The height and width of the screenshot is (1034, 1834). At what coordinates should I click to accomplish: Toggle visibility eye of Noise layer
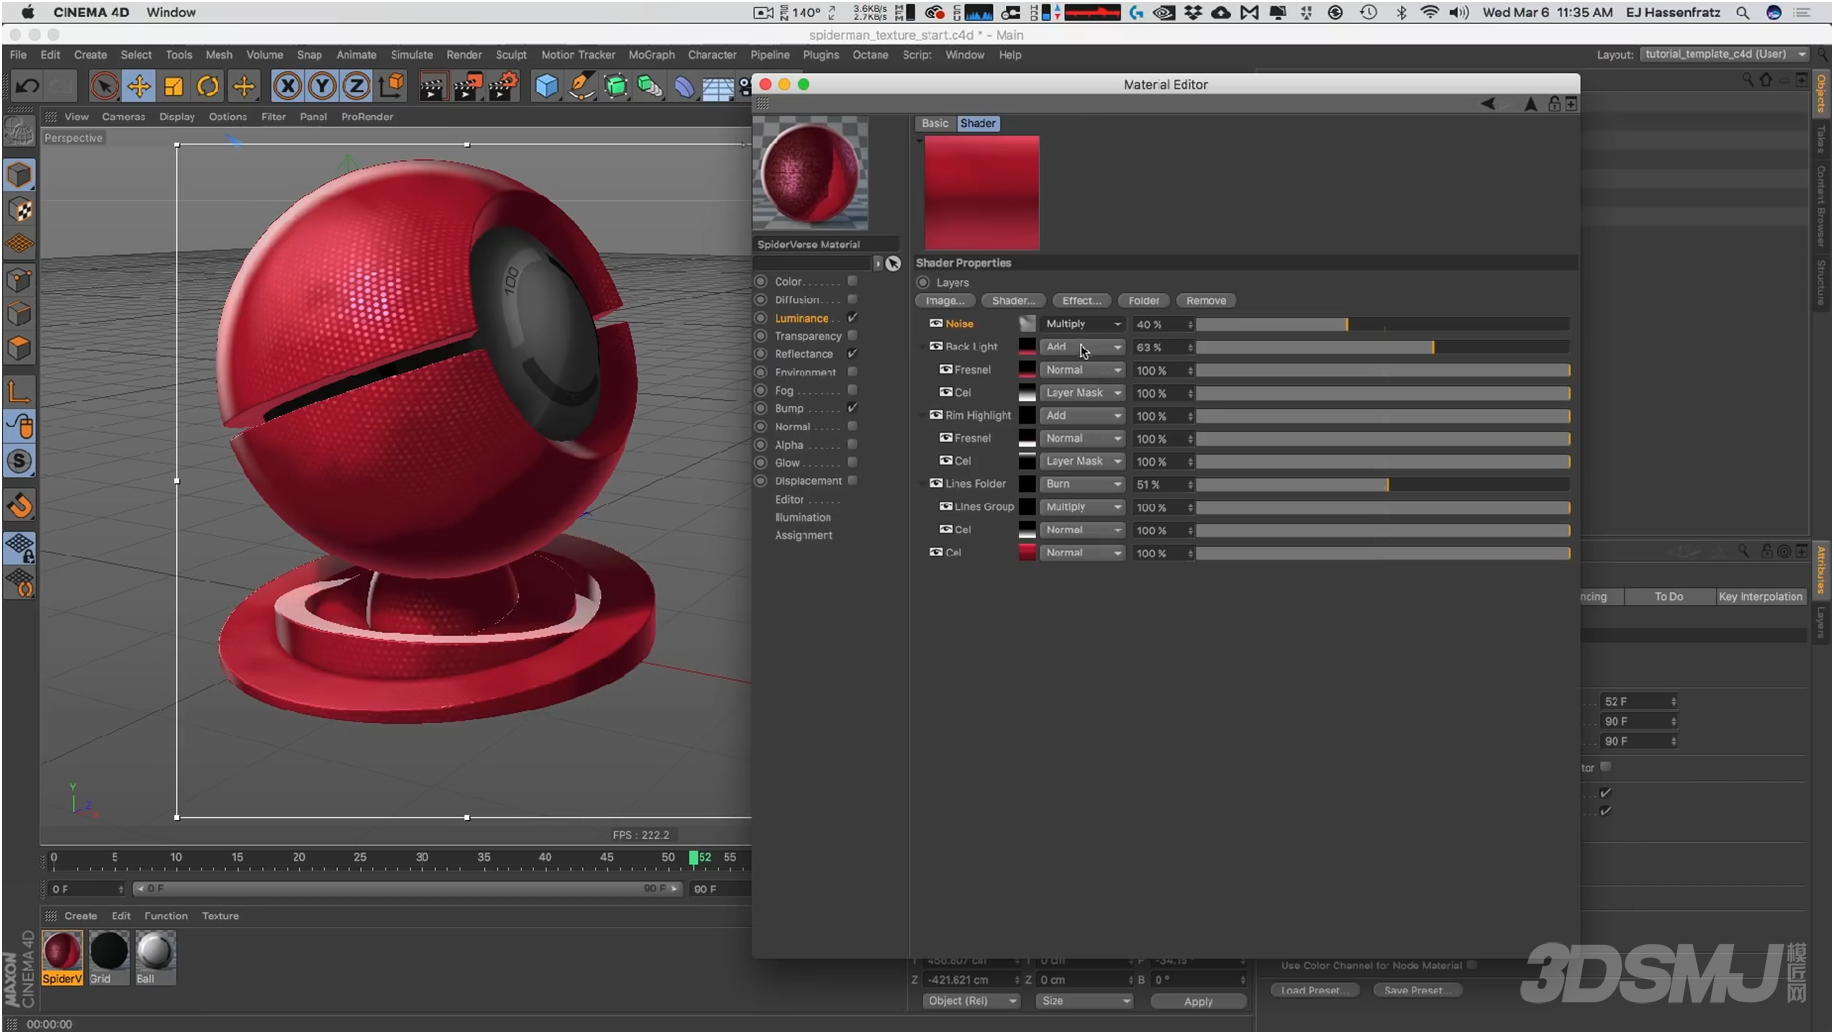pos(936,323)
